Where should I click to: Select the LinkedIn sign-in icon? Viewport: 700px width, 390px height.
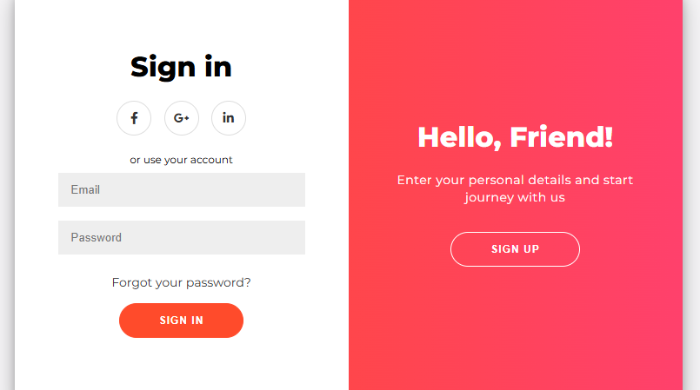point(229,118)
